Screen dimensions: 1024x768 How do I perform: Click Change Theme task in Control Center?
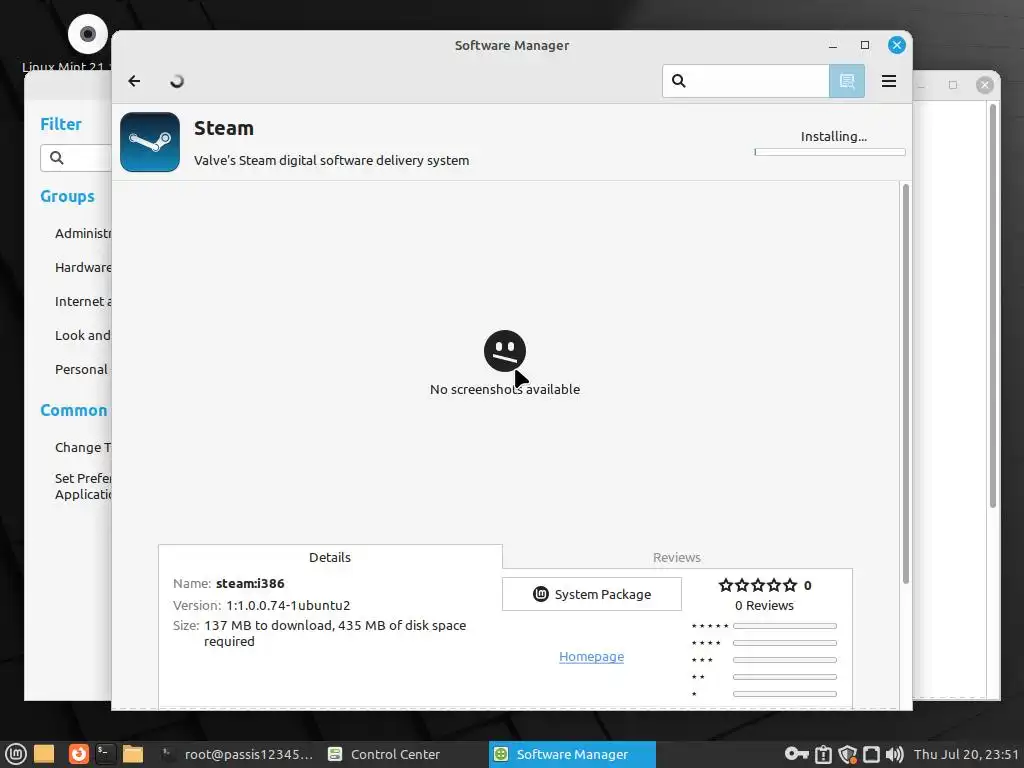(83, 447)
